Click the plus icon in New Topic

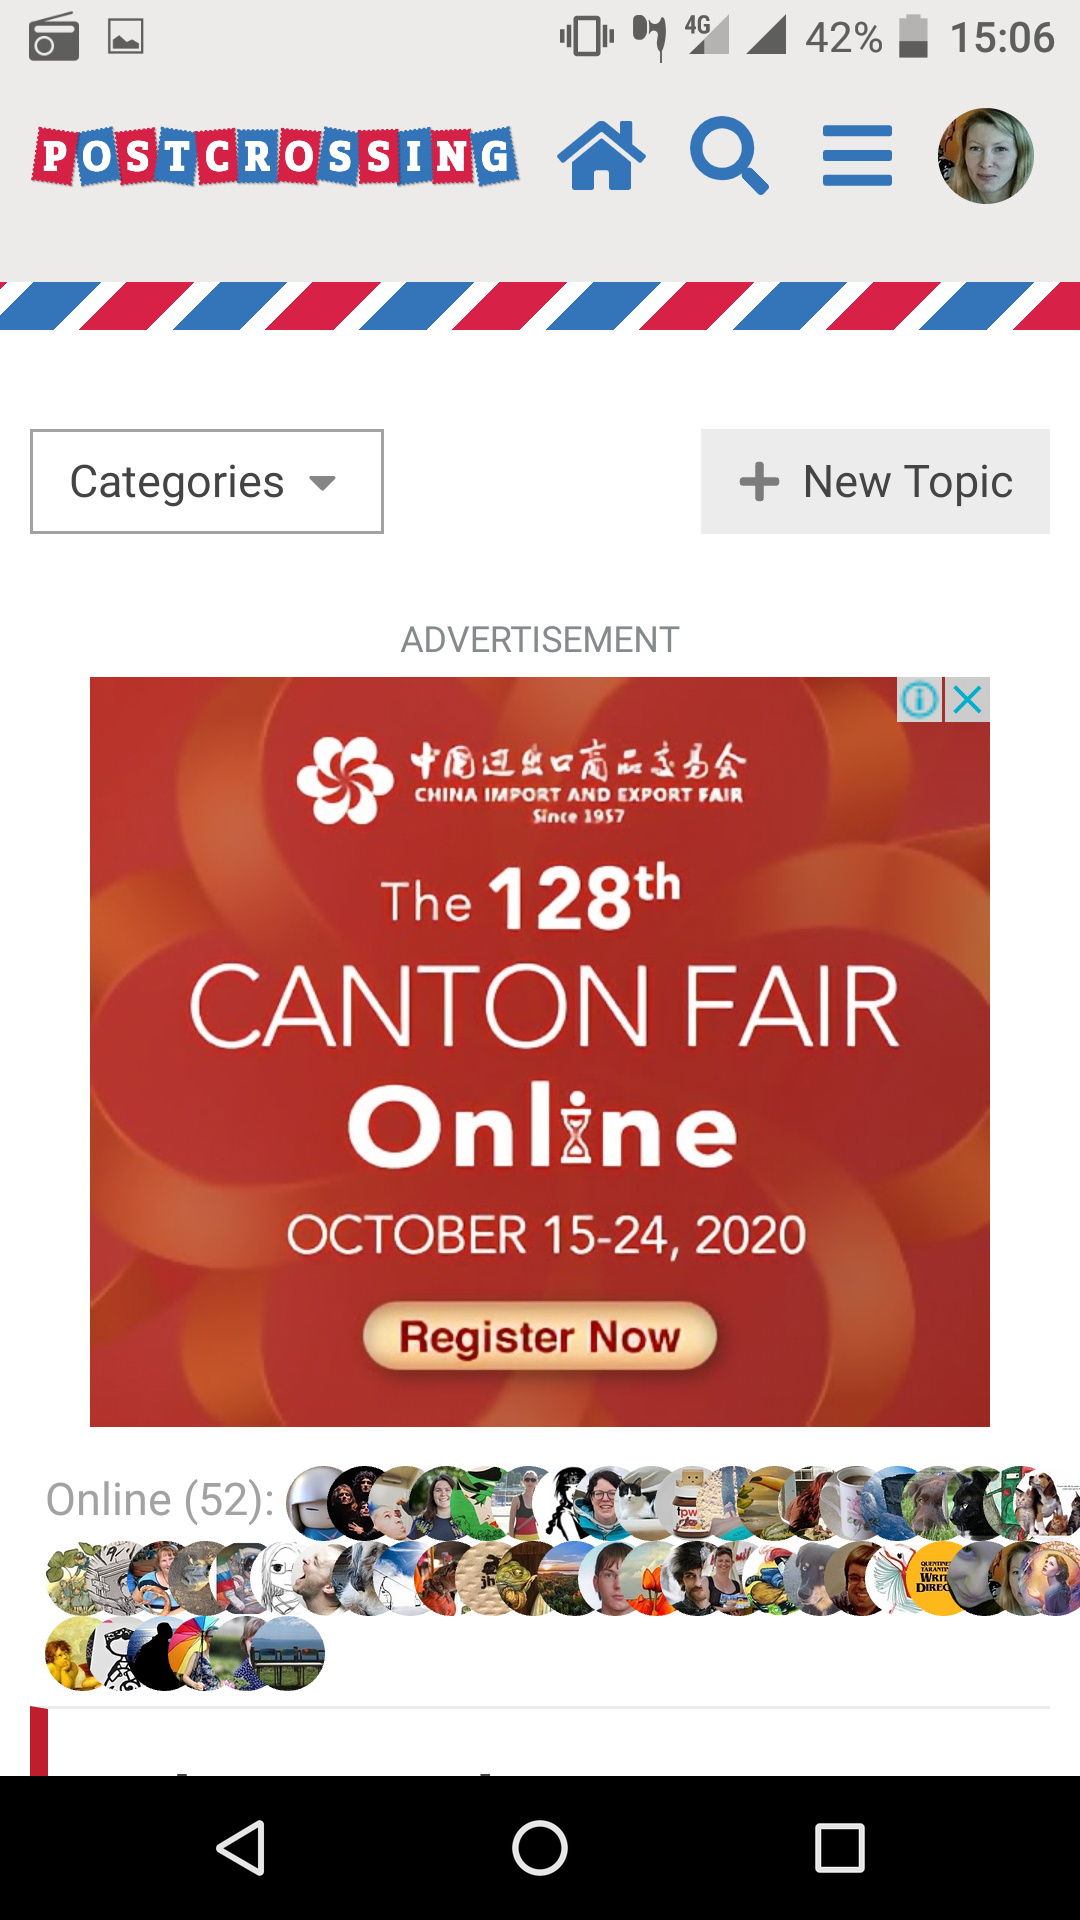(x=759, y=482)
